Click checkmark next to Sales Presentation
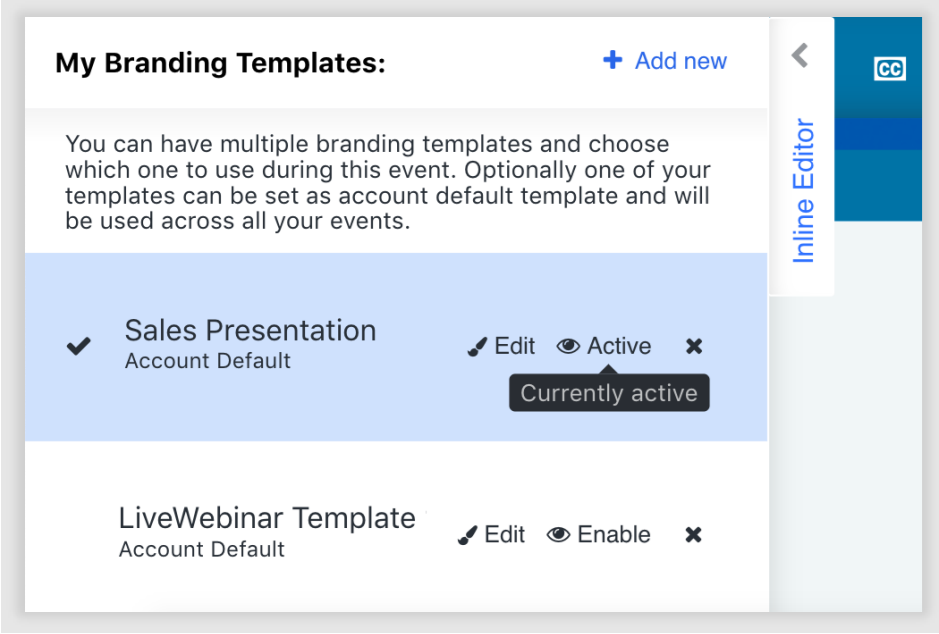The height and width of the screenshot is (634, 939). coord(79,346)
